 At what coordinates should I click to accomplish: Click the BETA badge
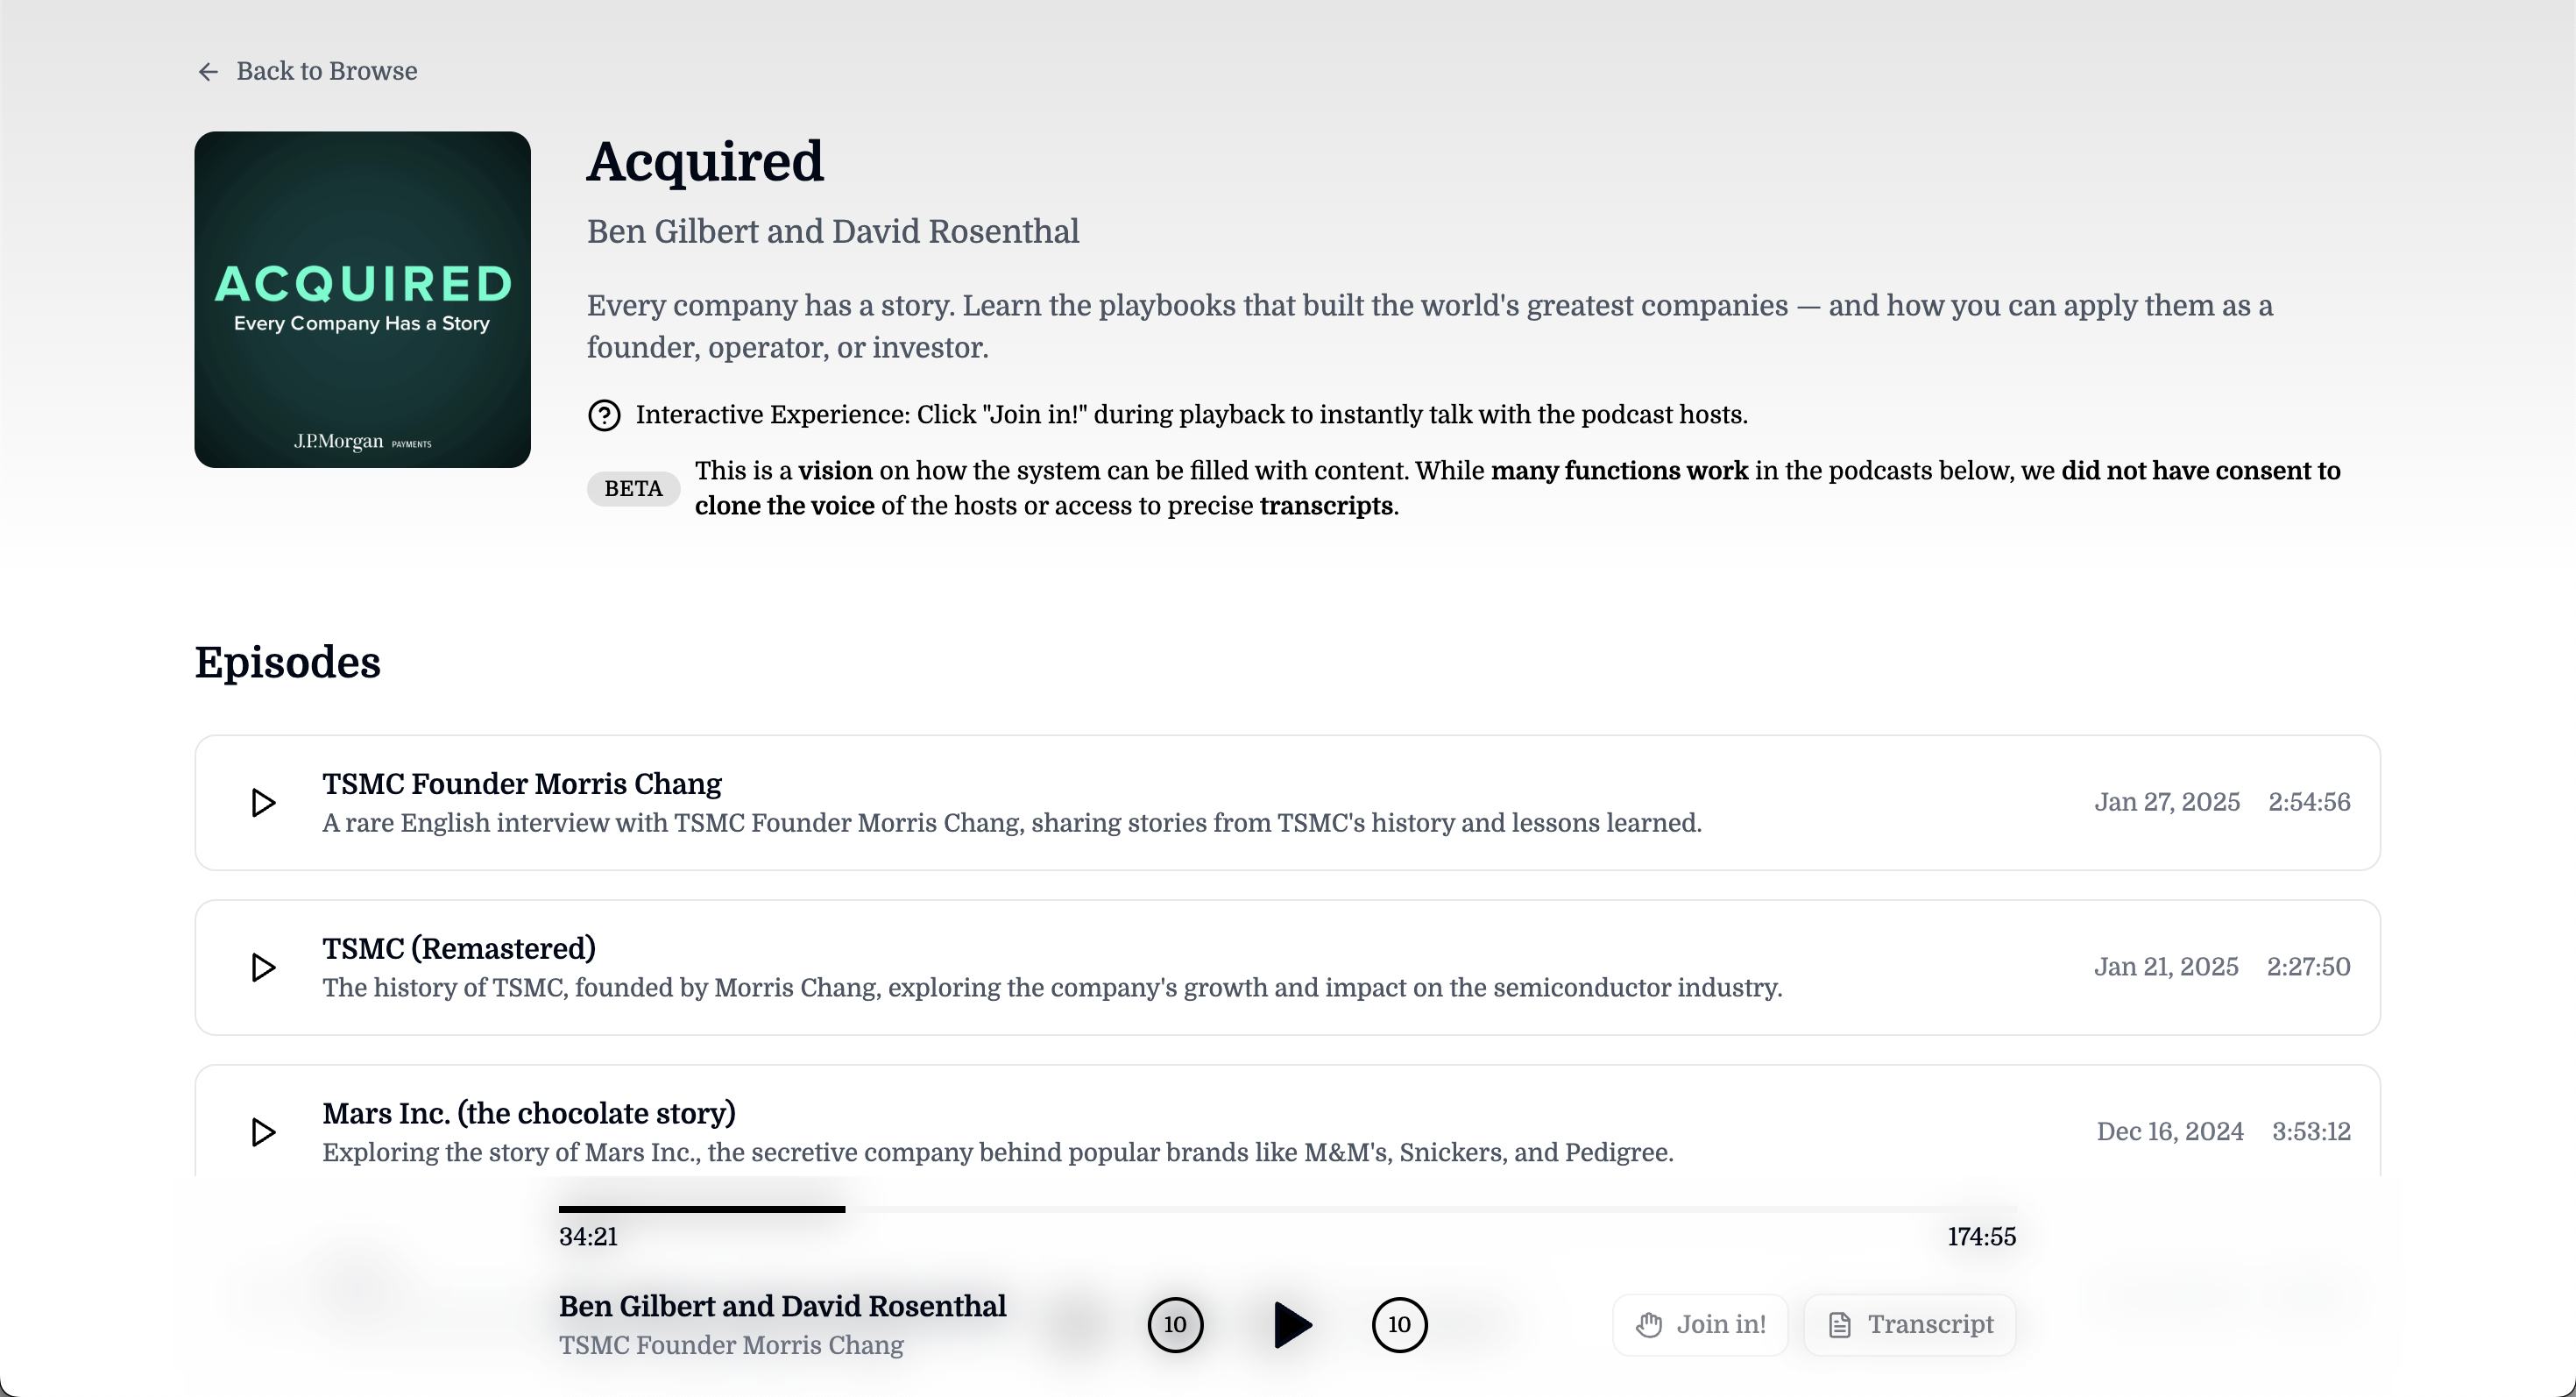[x=633, y=489]
